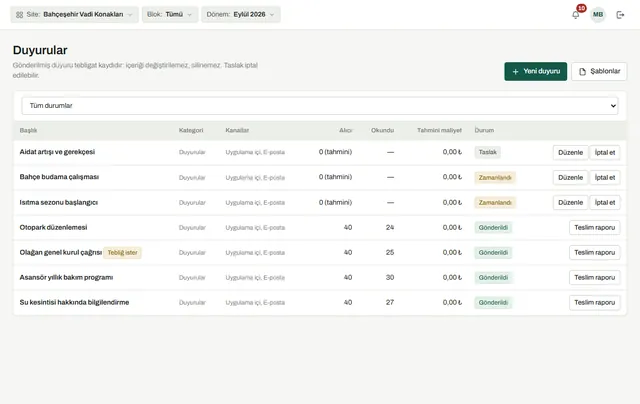Image resolution: width=640 pixels, height=404 pixels.
Task: Click the Taslak status badge
Action: click(487, 152)
